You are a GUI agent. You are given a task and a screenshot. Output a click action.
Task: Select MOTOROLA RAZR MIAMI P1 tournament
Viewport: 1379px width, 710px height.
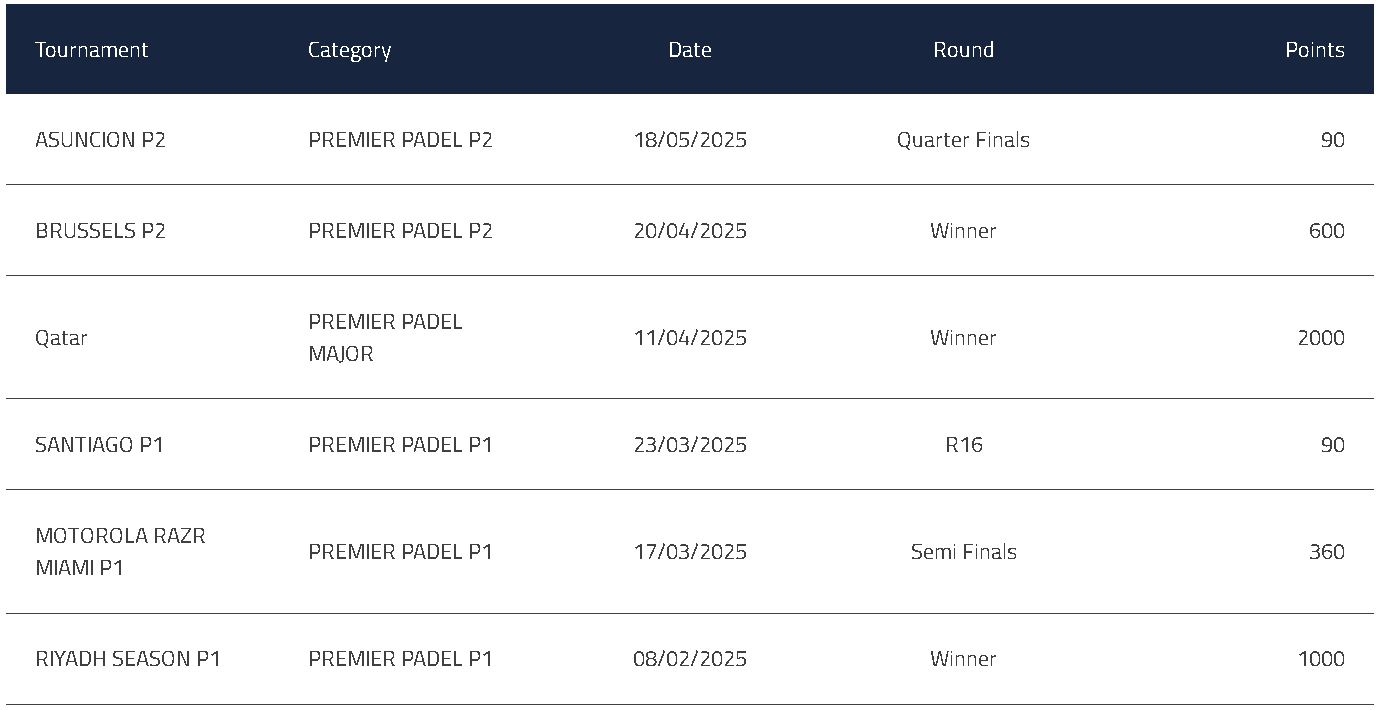(120, 552)
